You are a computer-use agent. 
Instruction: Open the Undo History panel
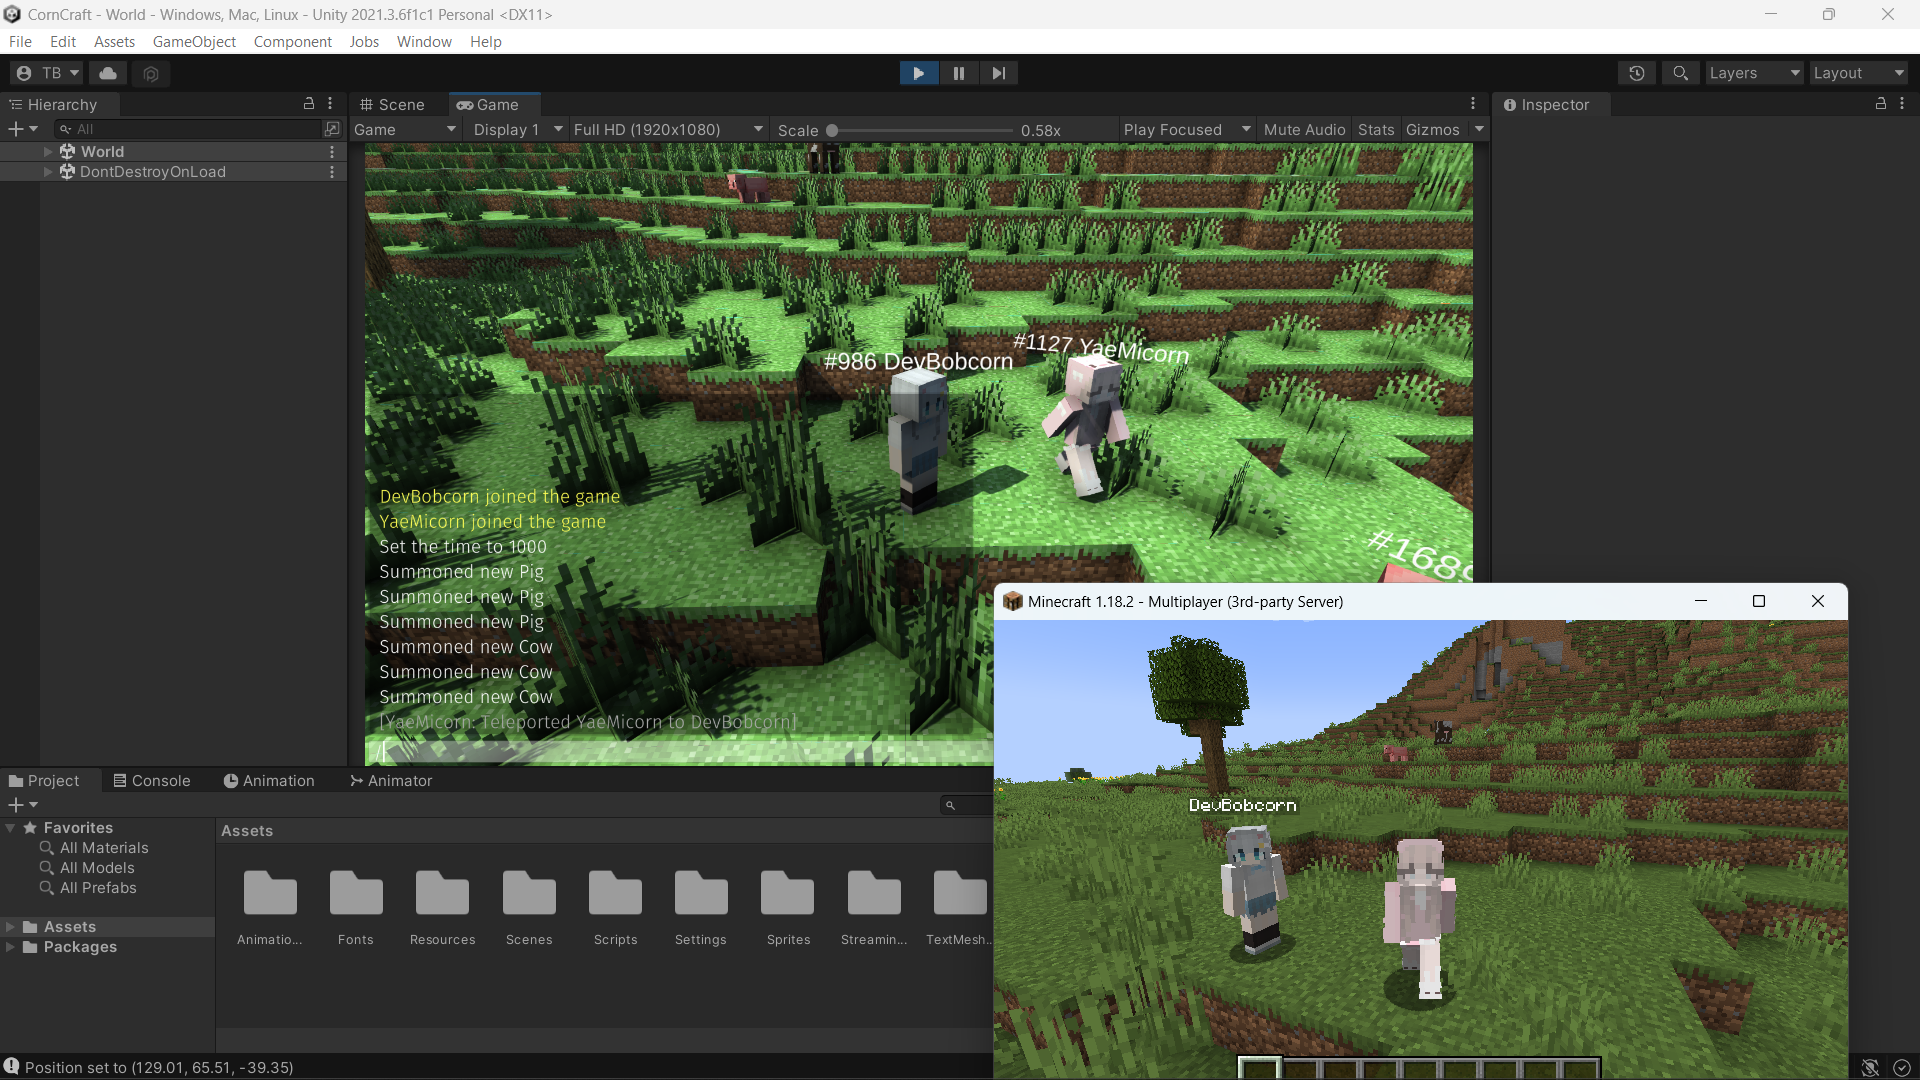1637,72
